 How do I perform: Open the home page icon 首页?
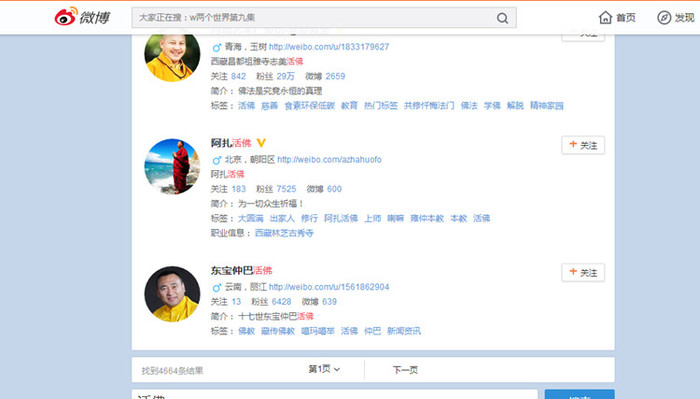click(x=605, y=17)
